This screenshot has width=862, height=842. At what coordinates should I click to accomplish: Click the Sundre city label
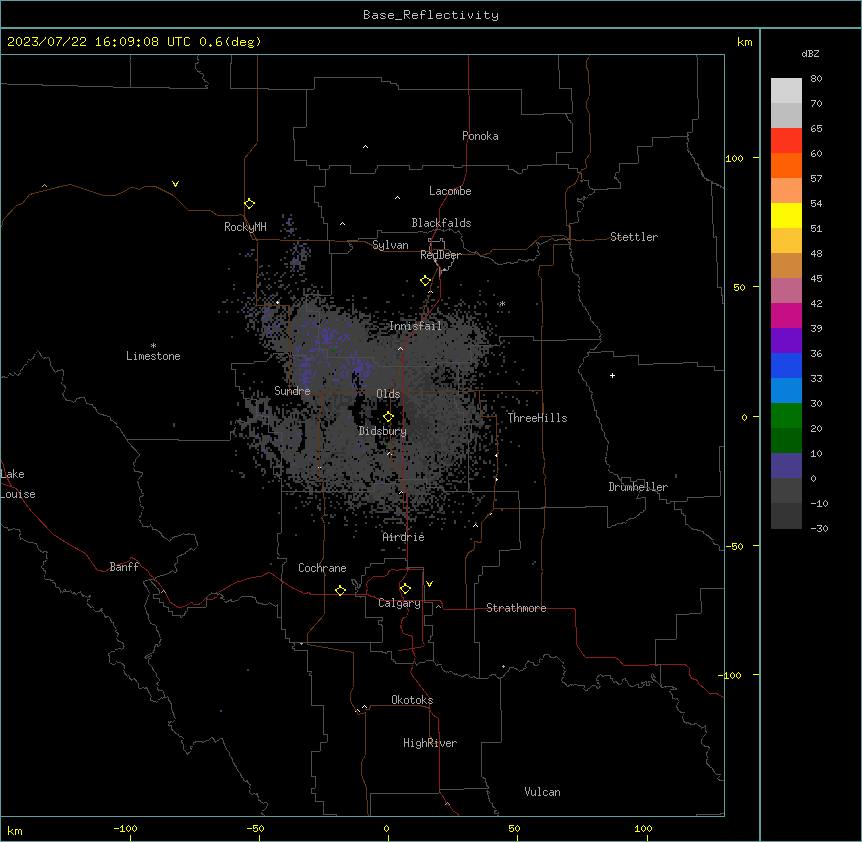click(292, 391)
